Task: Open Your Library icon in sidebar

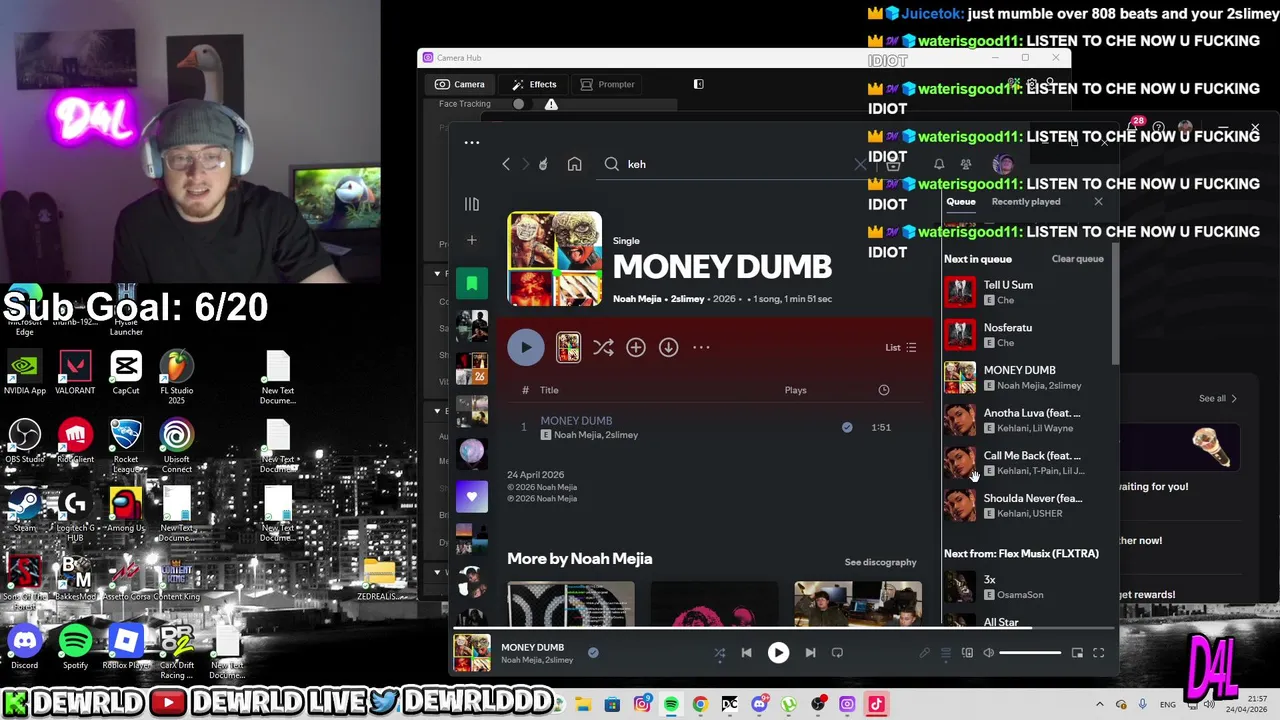Action: point(472,204)
